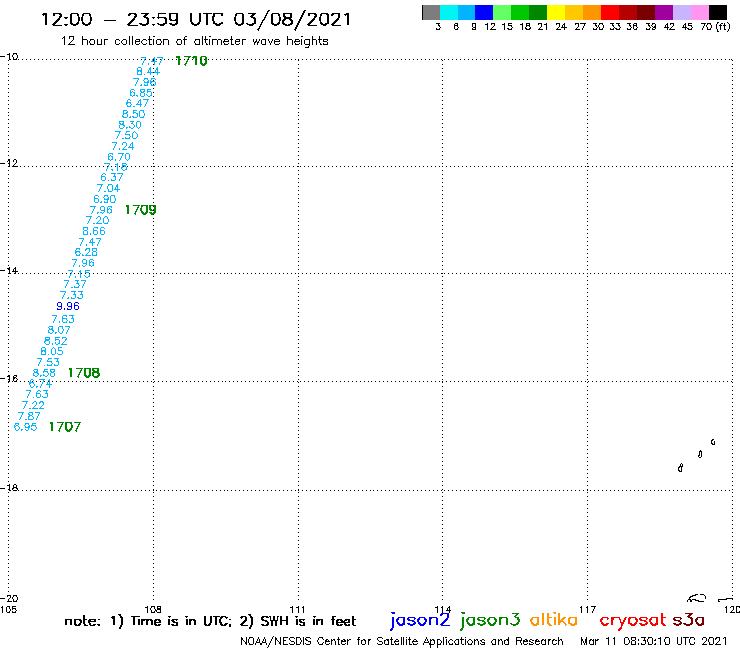Screen dimensions: 740x650
Task: Select the green pass label 1707
Action: point(65,427)
